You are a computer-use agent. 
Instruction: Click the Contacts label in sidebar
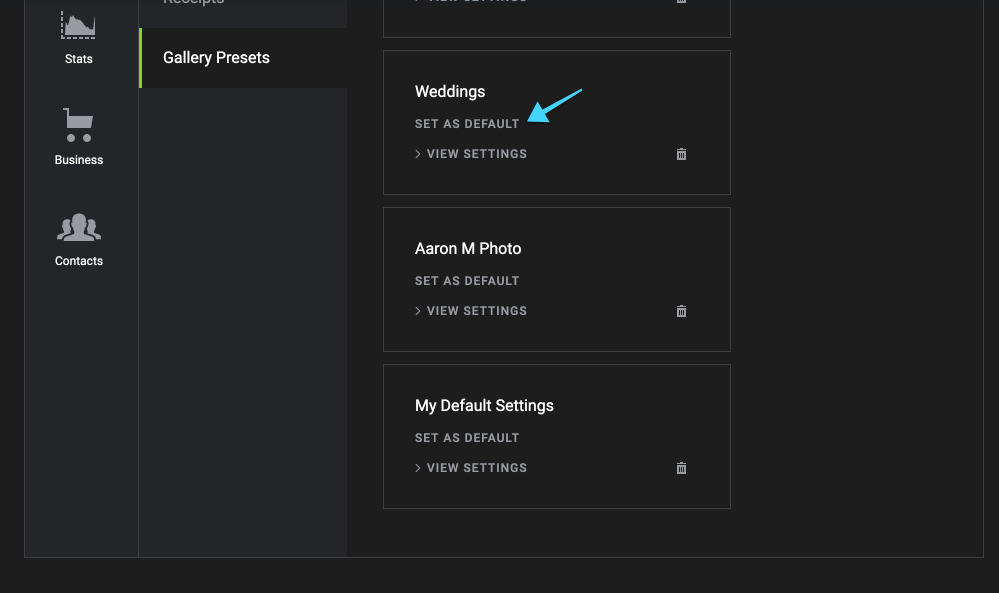(x=78, y=261)
